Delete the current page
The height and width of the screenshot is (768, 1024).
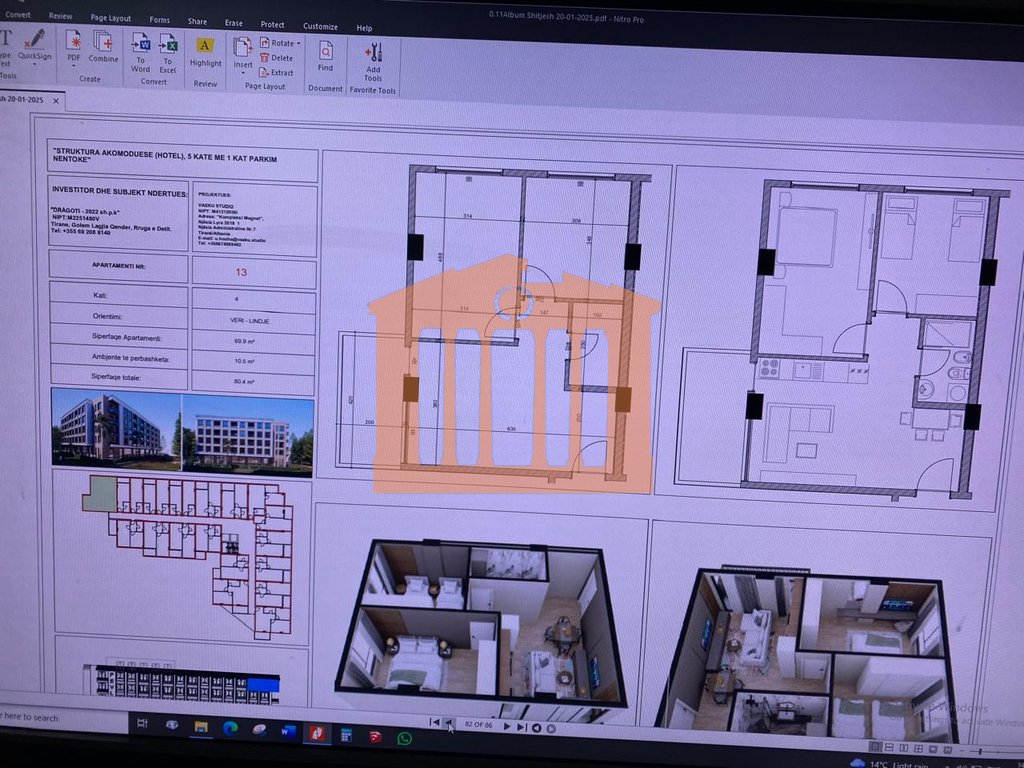[x=276, y=58]
